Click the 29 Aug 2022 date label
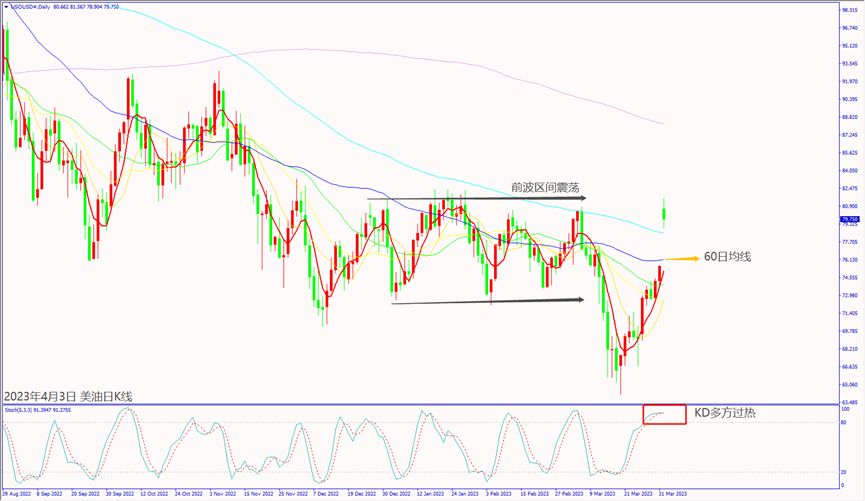Screen dimensions: 865x501 tap(18, 494)
